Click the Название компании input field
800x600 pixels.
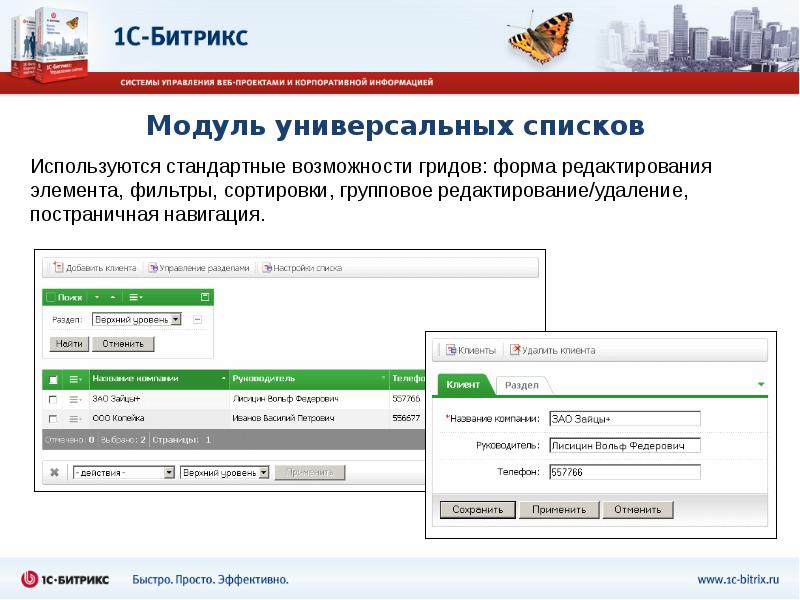click(x=625, y=419)
